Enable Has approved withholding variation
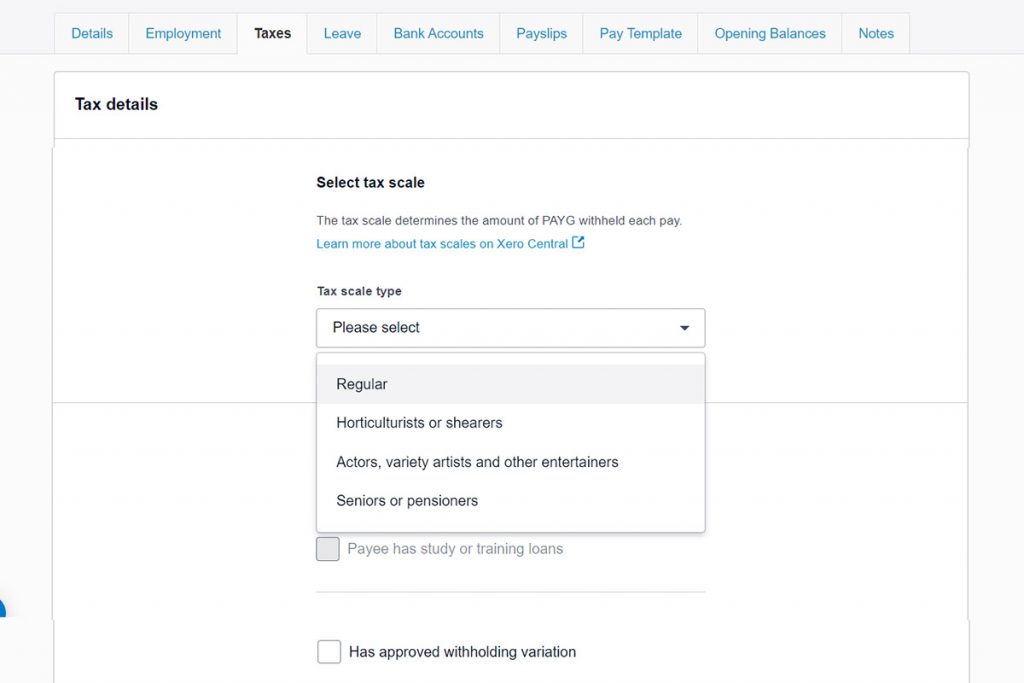The image size is (1024, 683). (x=329, y=651)
